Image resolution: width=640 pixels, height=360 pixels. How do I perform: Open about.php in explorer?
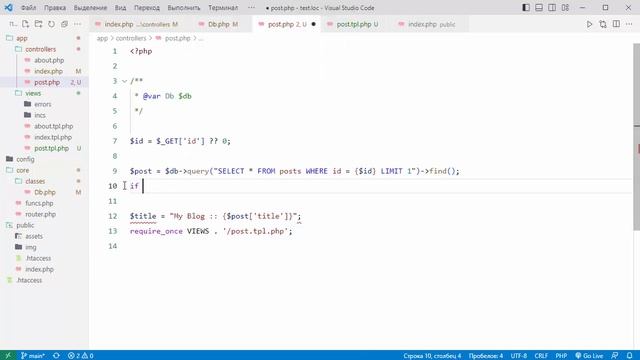[49, 60]
